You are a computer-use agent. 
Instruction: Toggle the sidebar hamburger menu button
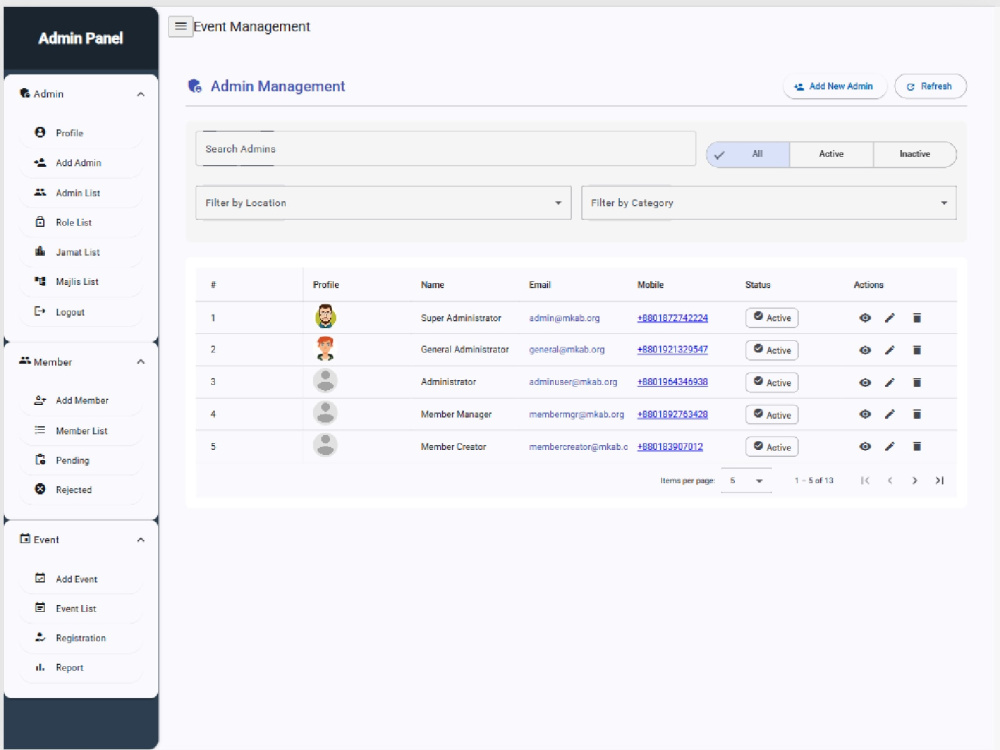pos(180,26)
